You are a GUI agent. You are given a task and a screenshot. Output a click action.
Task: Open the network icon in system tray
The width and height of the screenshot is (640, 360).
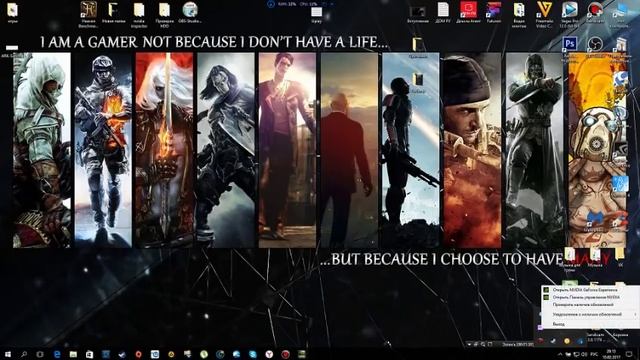point(576,354)
